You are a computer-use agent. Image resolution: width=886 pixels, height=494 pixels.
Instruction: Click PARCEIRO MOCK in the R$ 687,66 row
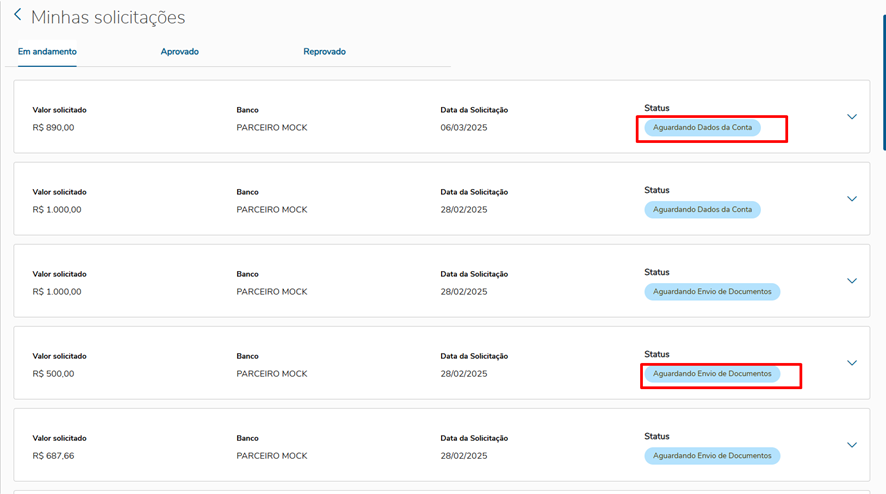coord(272,456)
